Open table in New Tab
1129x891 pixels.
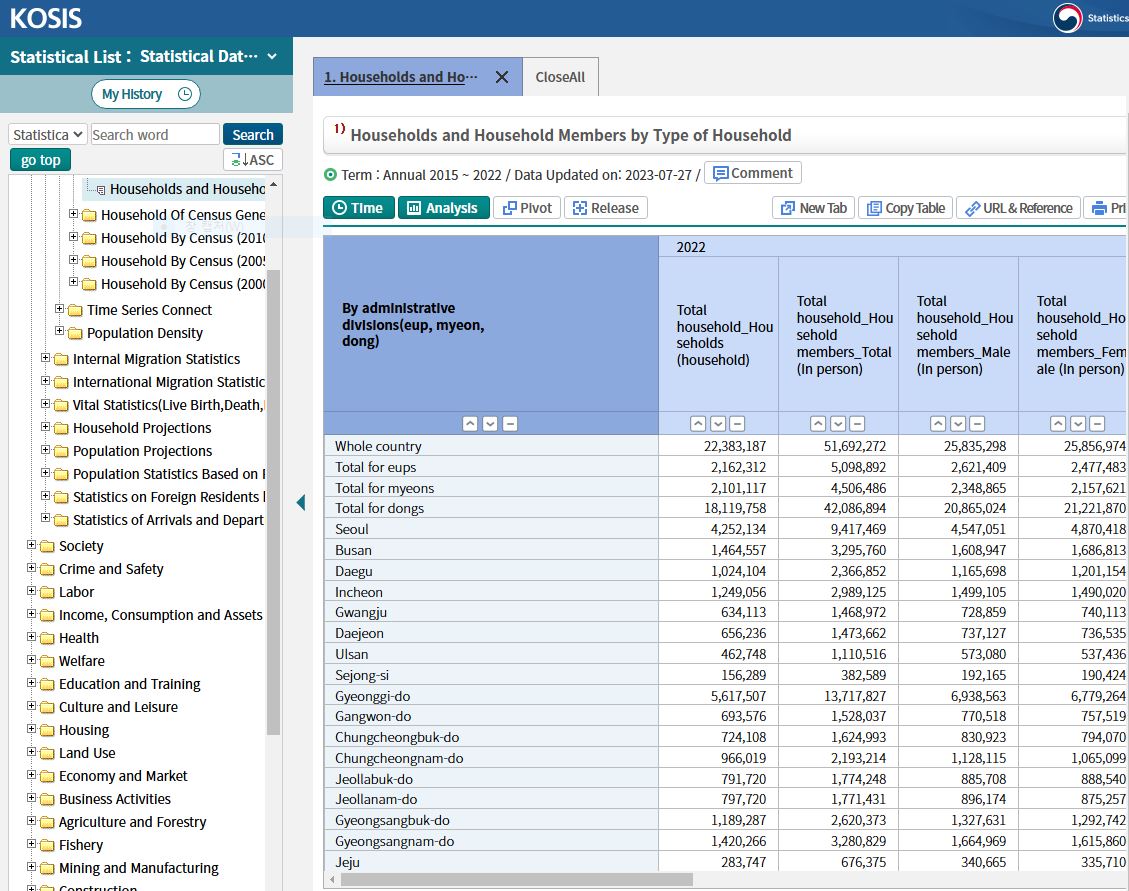813,208
